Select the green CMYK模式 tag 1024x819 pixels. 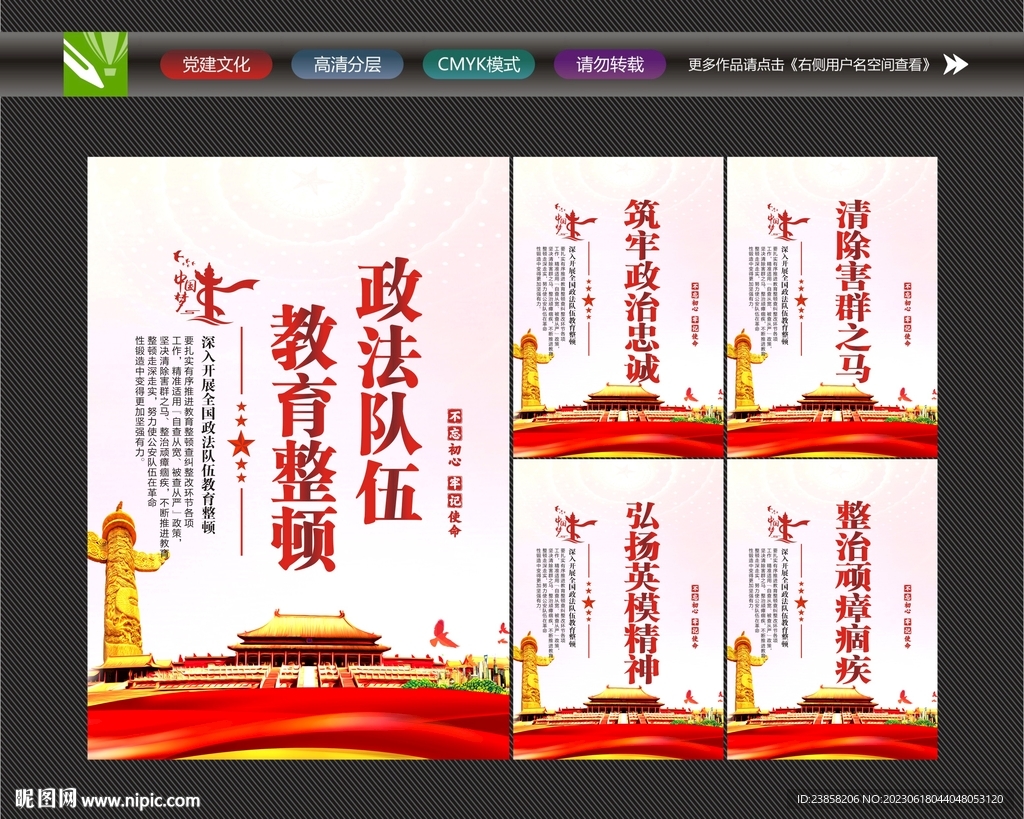pos(479,65)
